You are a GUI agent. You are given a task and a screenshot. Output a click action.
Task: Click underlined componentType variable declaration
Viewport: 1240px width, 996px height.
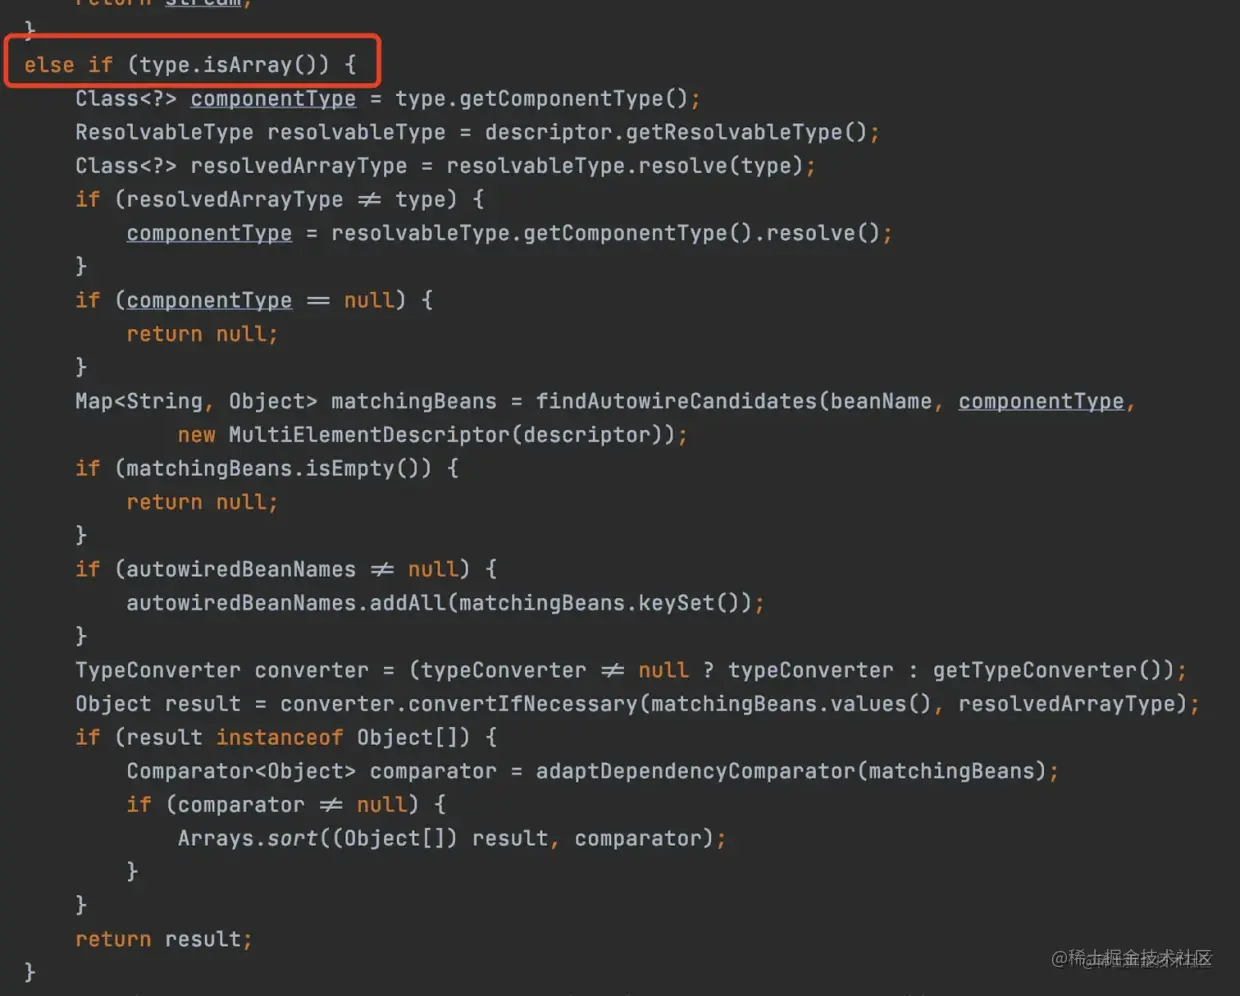pos(273,99)
